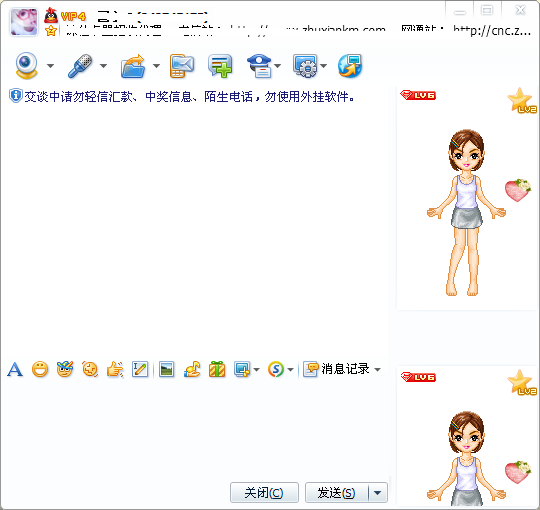
Task: Click the contact avatar photo in header
Action: coord(24,22)
